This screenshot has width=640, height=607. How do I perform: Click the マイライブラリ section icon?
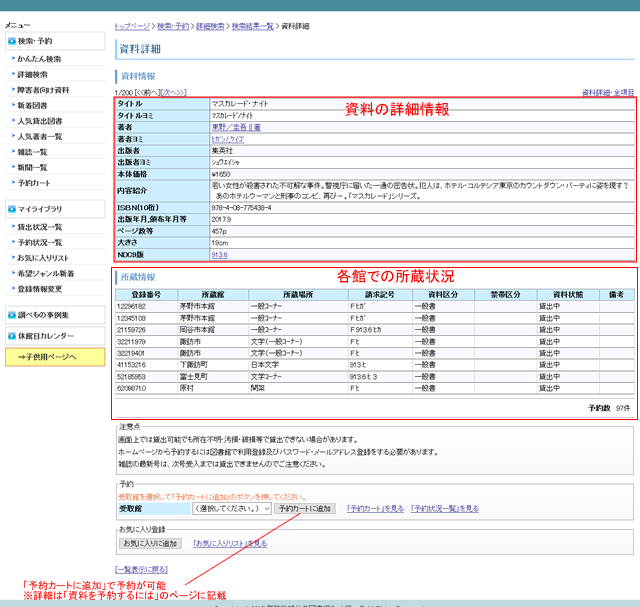tap(12, 209)
